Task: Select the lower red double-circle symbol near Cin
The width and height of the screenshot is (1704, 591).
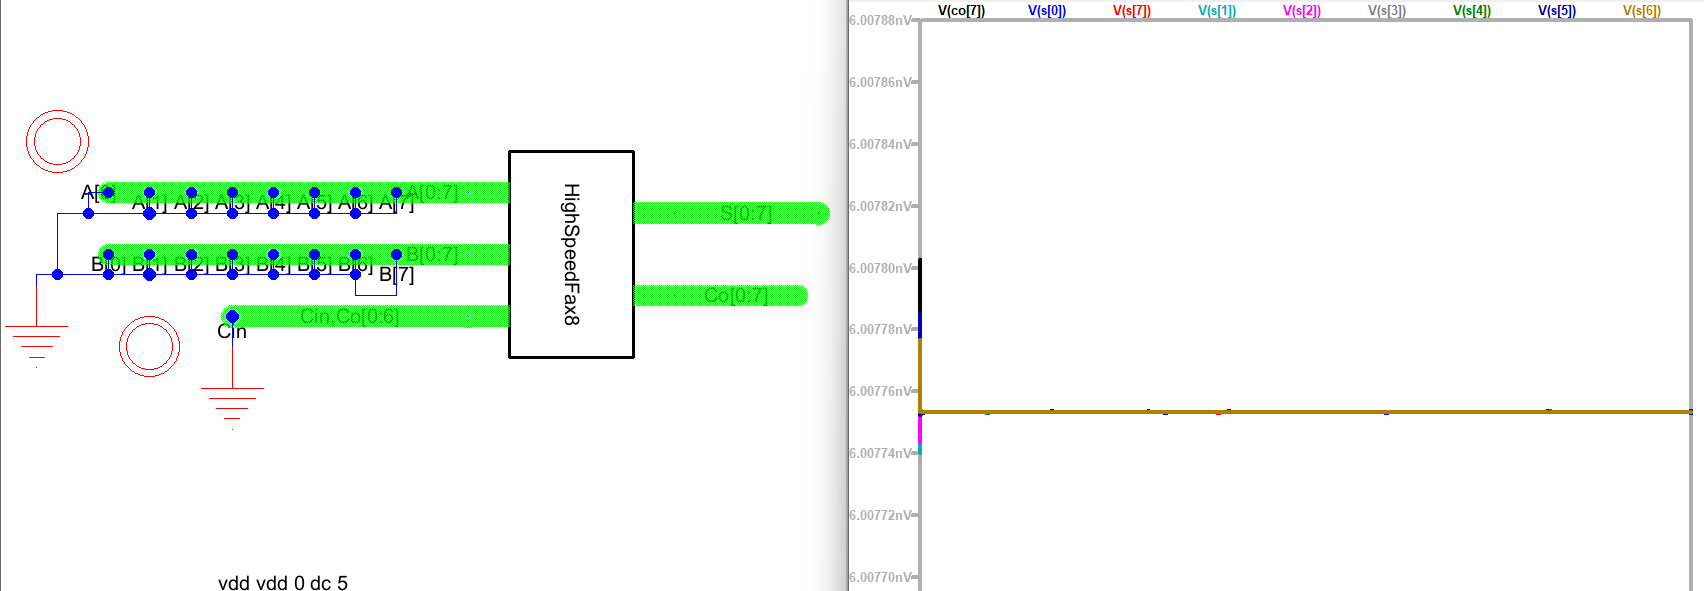Action: point(149,346)
